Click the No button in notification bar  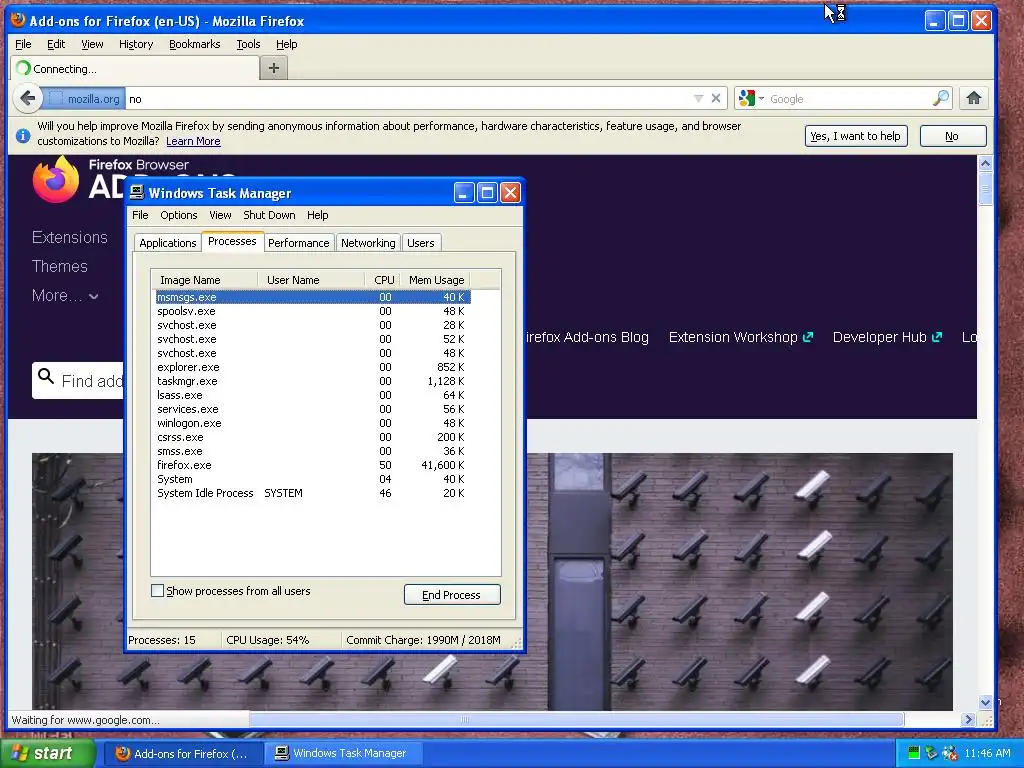952,136
